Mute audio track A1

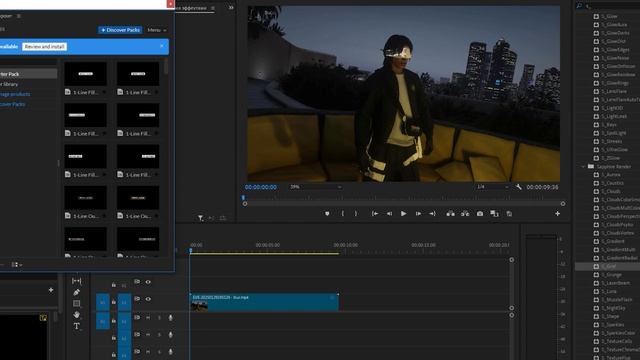tap(148, 318)
